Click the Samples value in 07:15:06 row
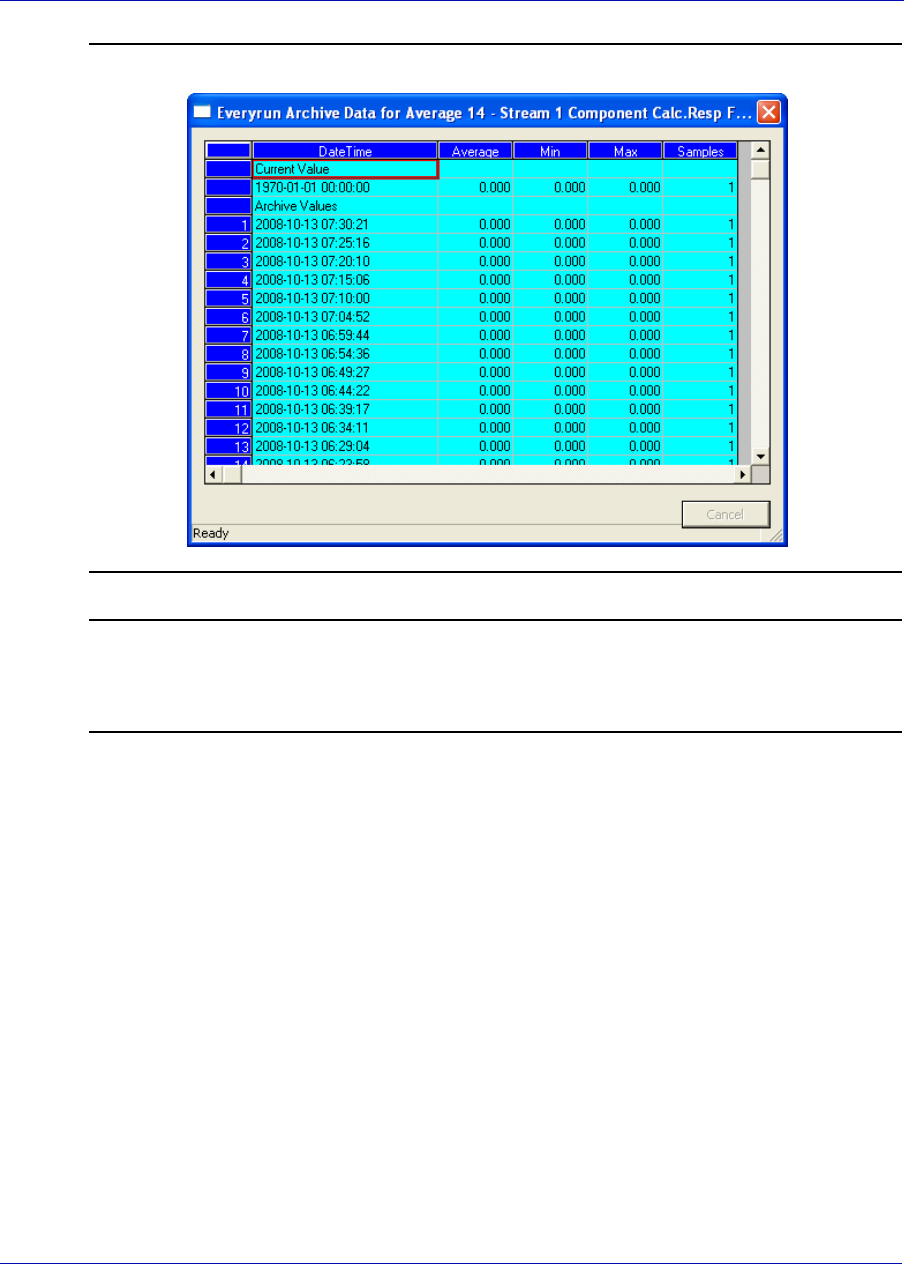The height and width of the screenshot is (1264, 904). point(700,280)
